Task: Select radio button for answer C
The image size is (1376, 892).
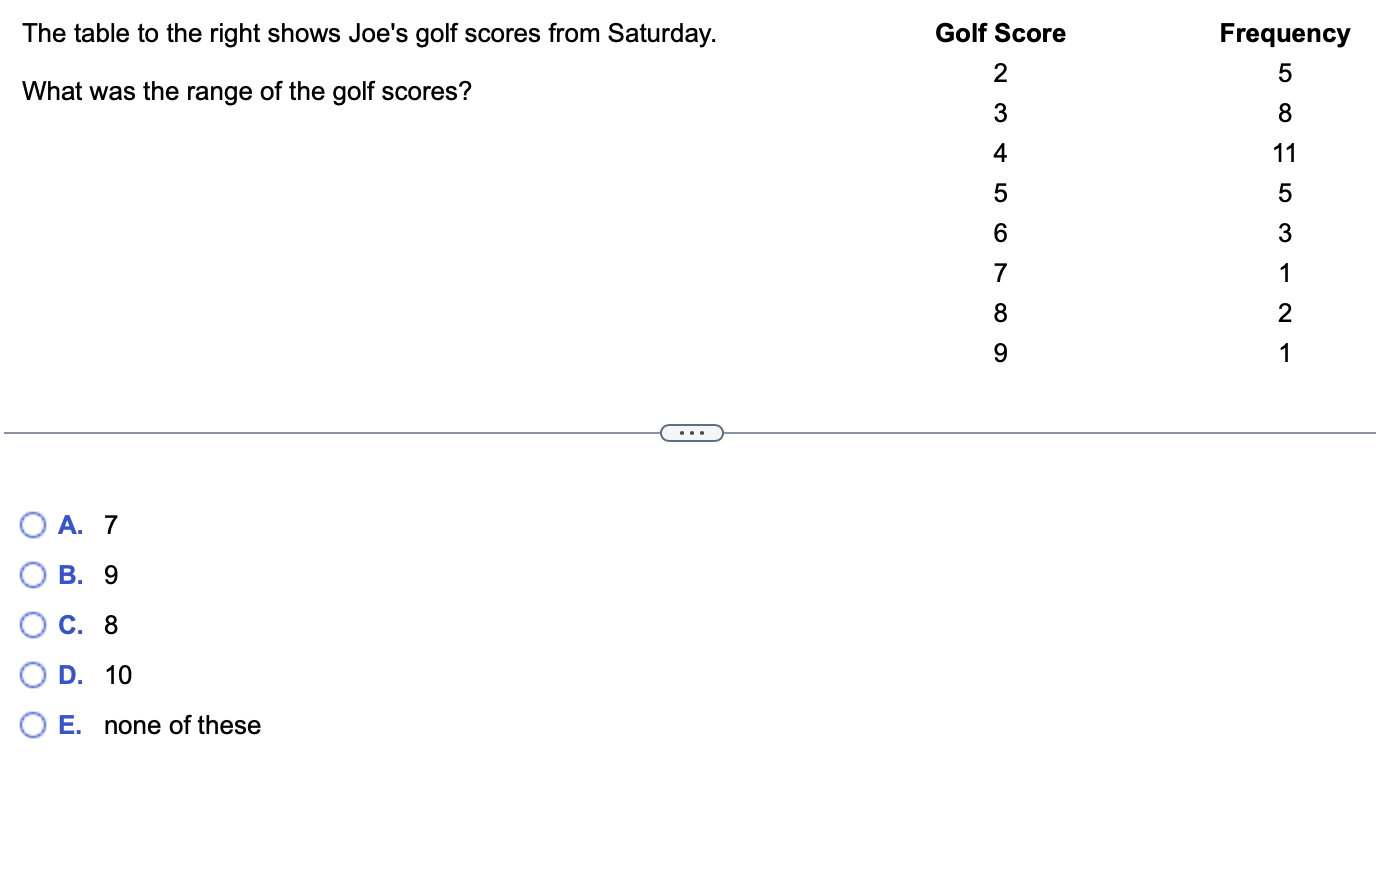Action: pyautogui.click(x=33, y=625)
